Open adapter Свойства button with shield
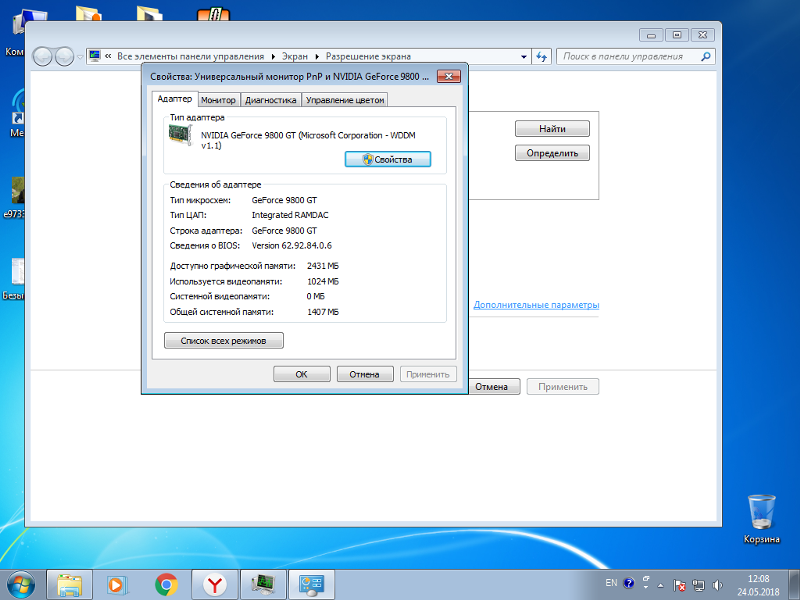 tap(388, 159)
